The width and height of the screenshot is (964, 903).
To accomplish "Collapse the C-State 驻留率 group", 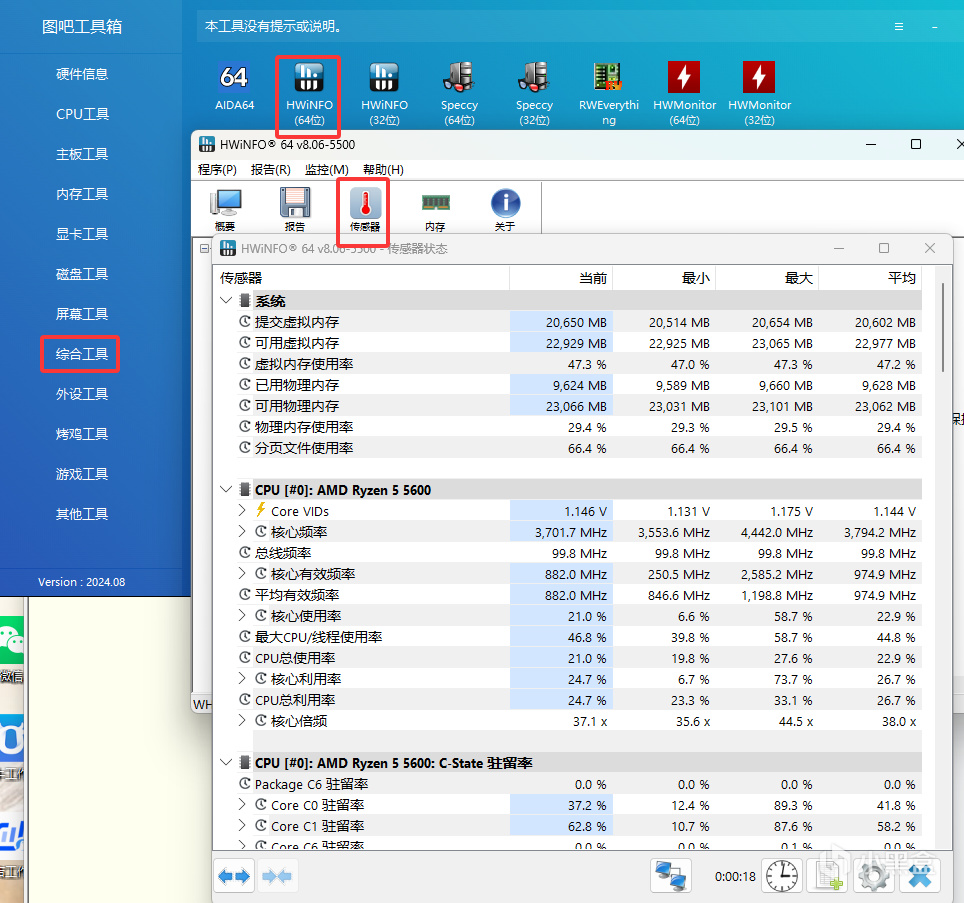I will [x=226, y=762].
